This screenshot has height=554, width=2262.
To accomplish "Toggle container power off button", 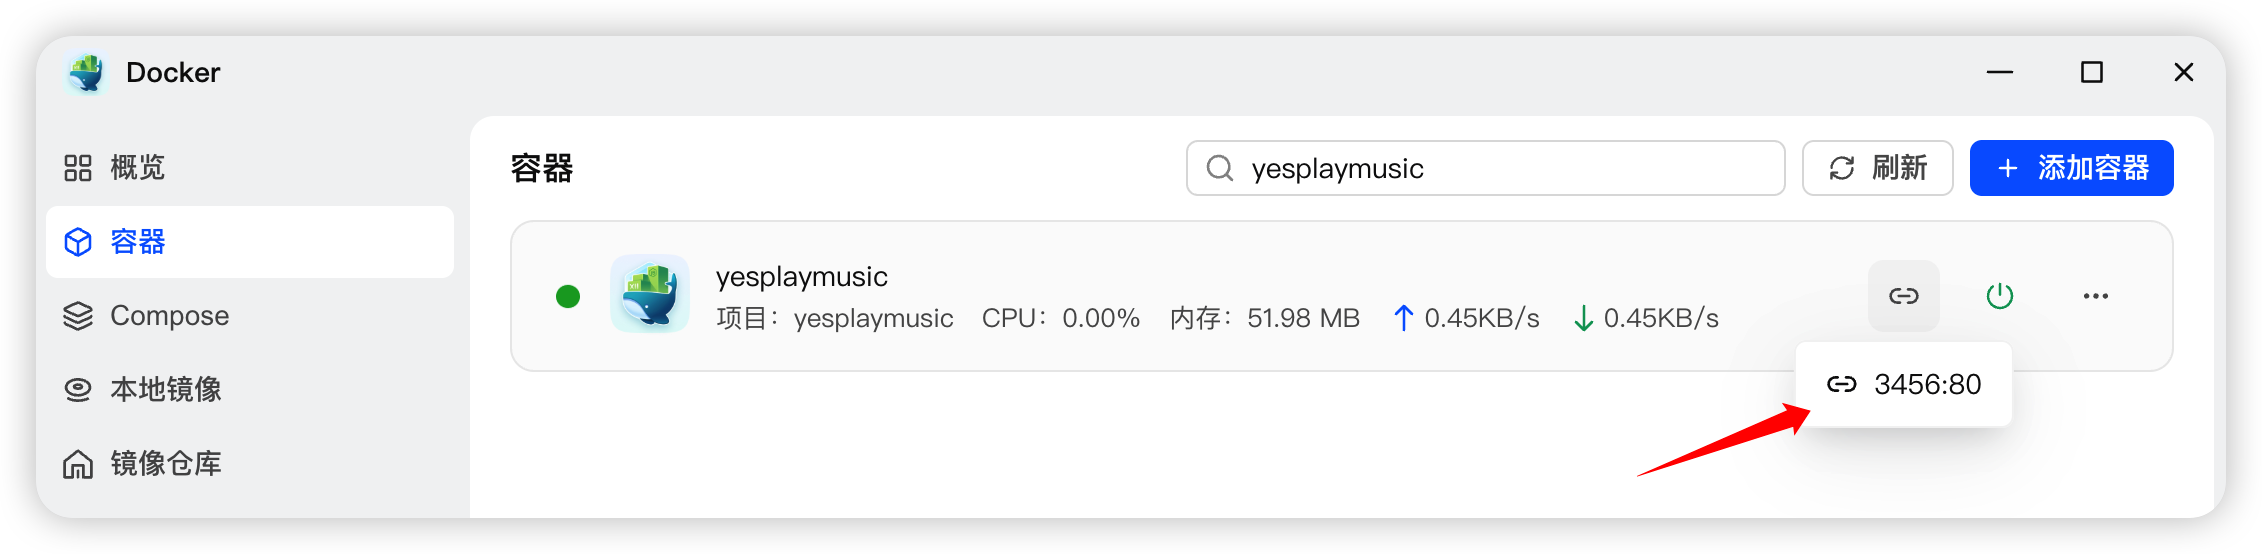I will point(1999,296).
